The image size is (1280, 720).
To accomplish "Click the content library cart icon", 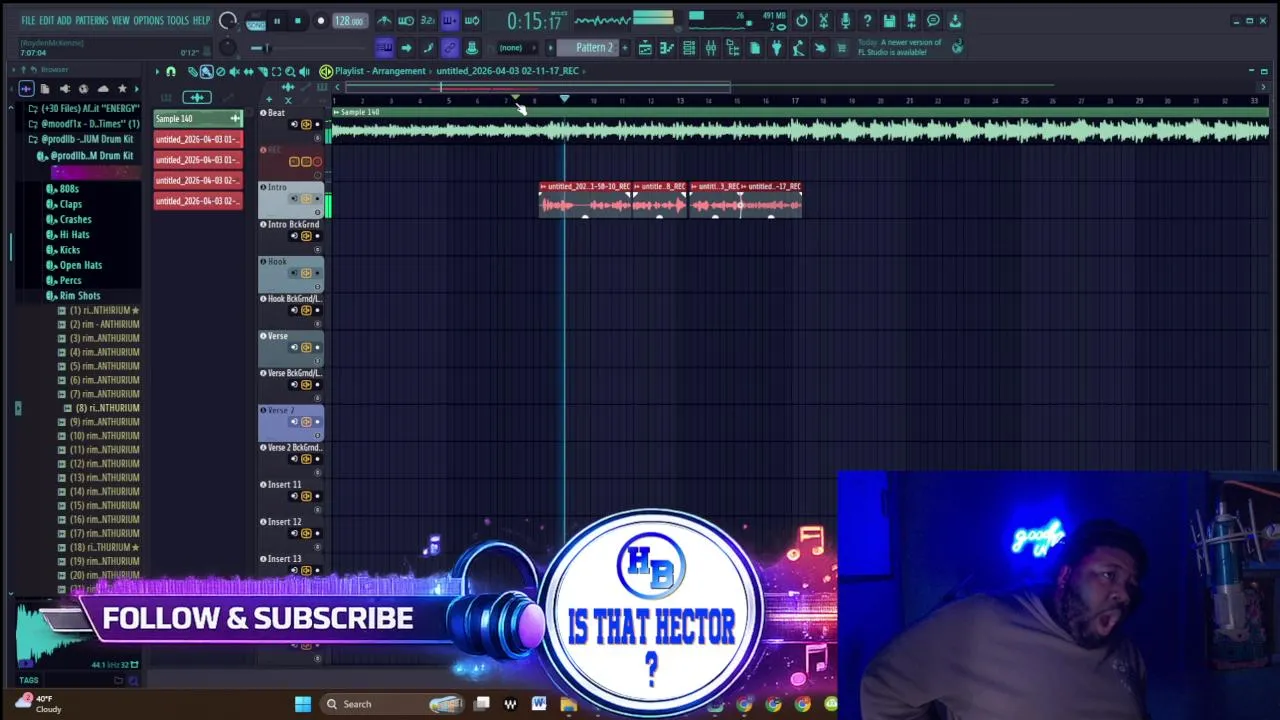I will tap(841, 47).
